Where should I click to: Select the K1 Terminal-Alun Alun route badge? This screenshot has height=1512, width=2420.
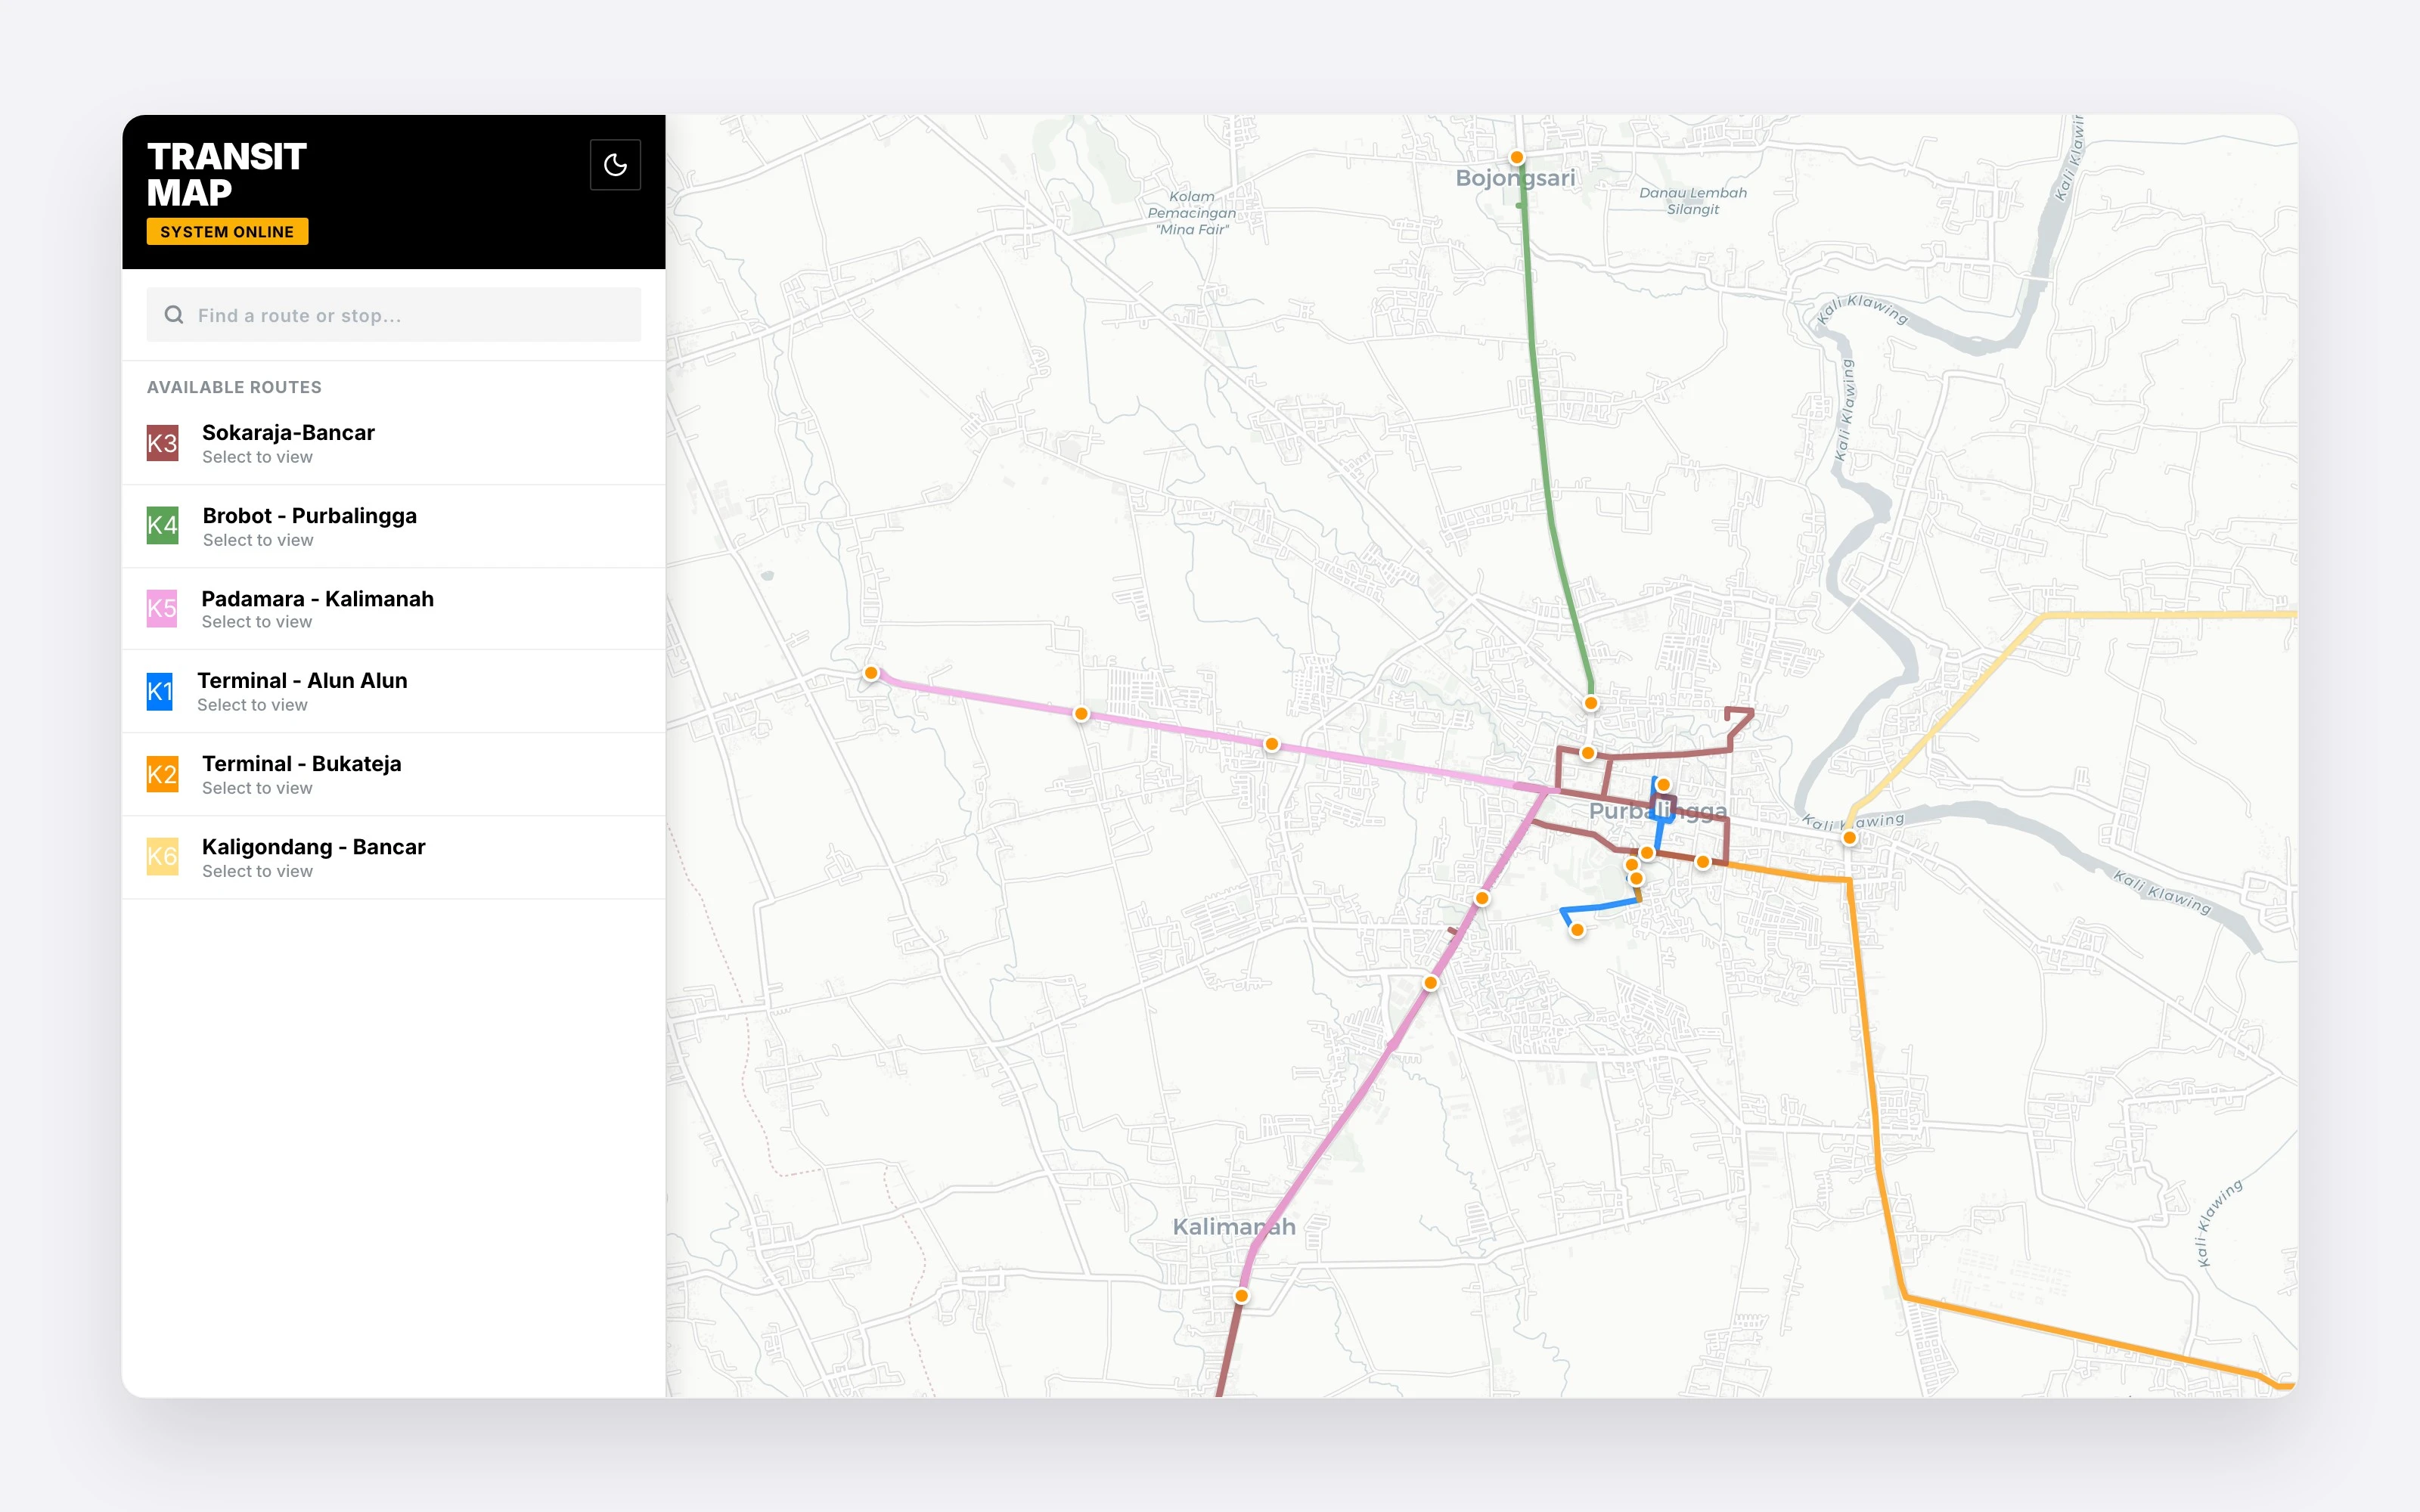pos(161,690)
